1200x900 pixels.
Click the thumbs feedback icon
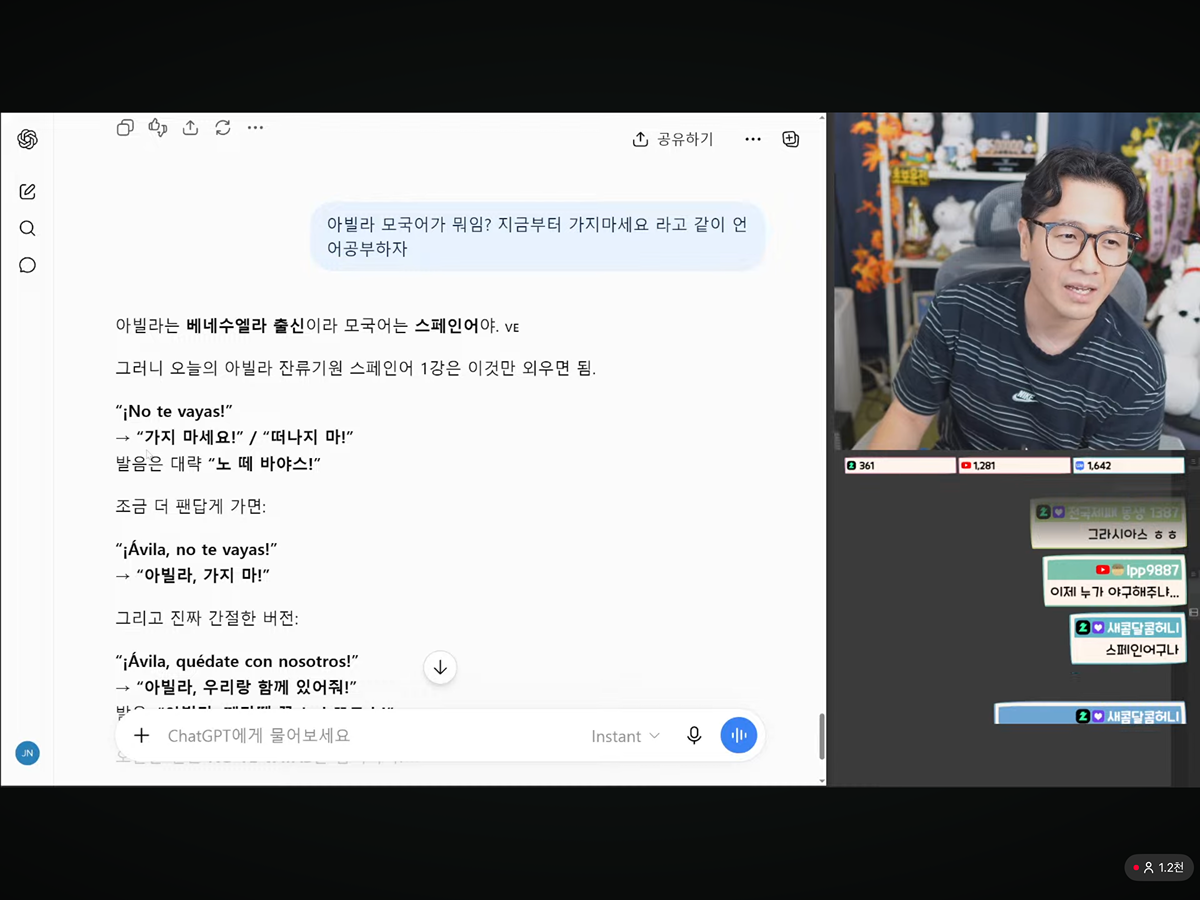(158, 127)
